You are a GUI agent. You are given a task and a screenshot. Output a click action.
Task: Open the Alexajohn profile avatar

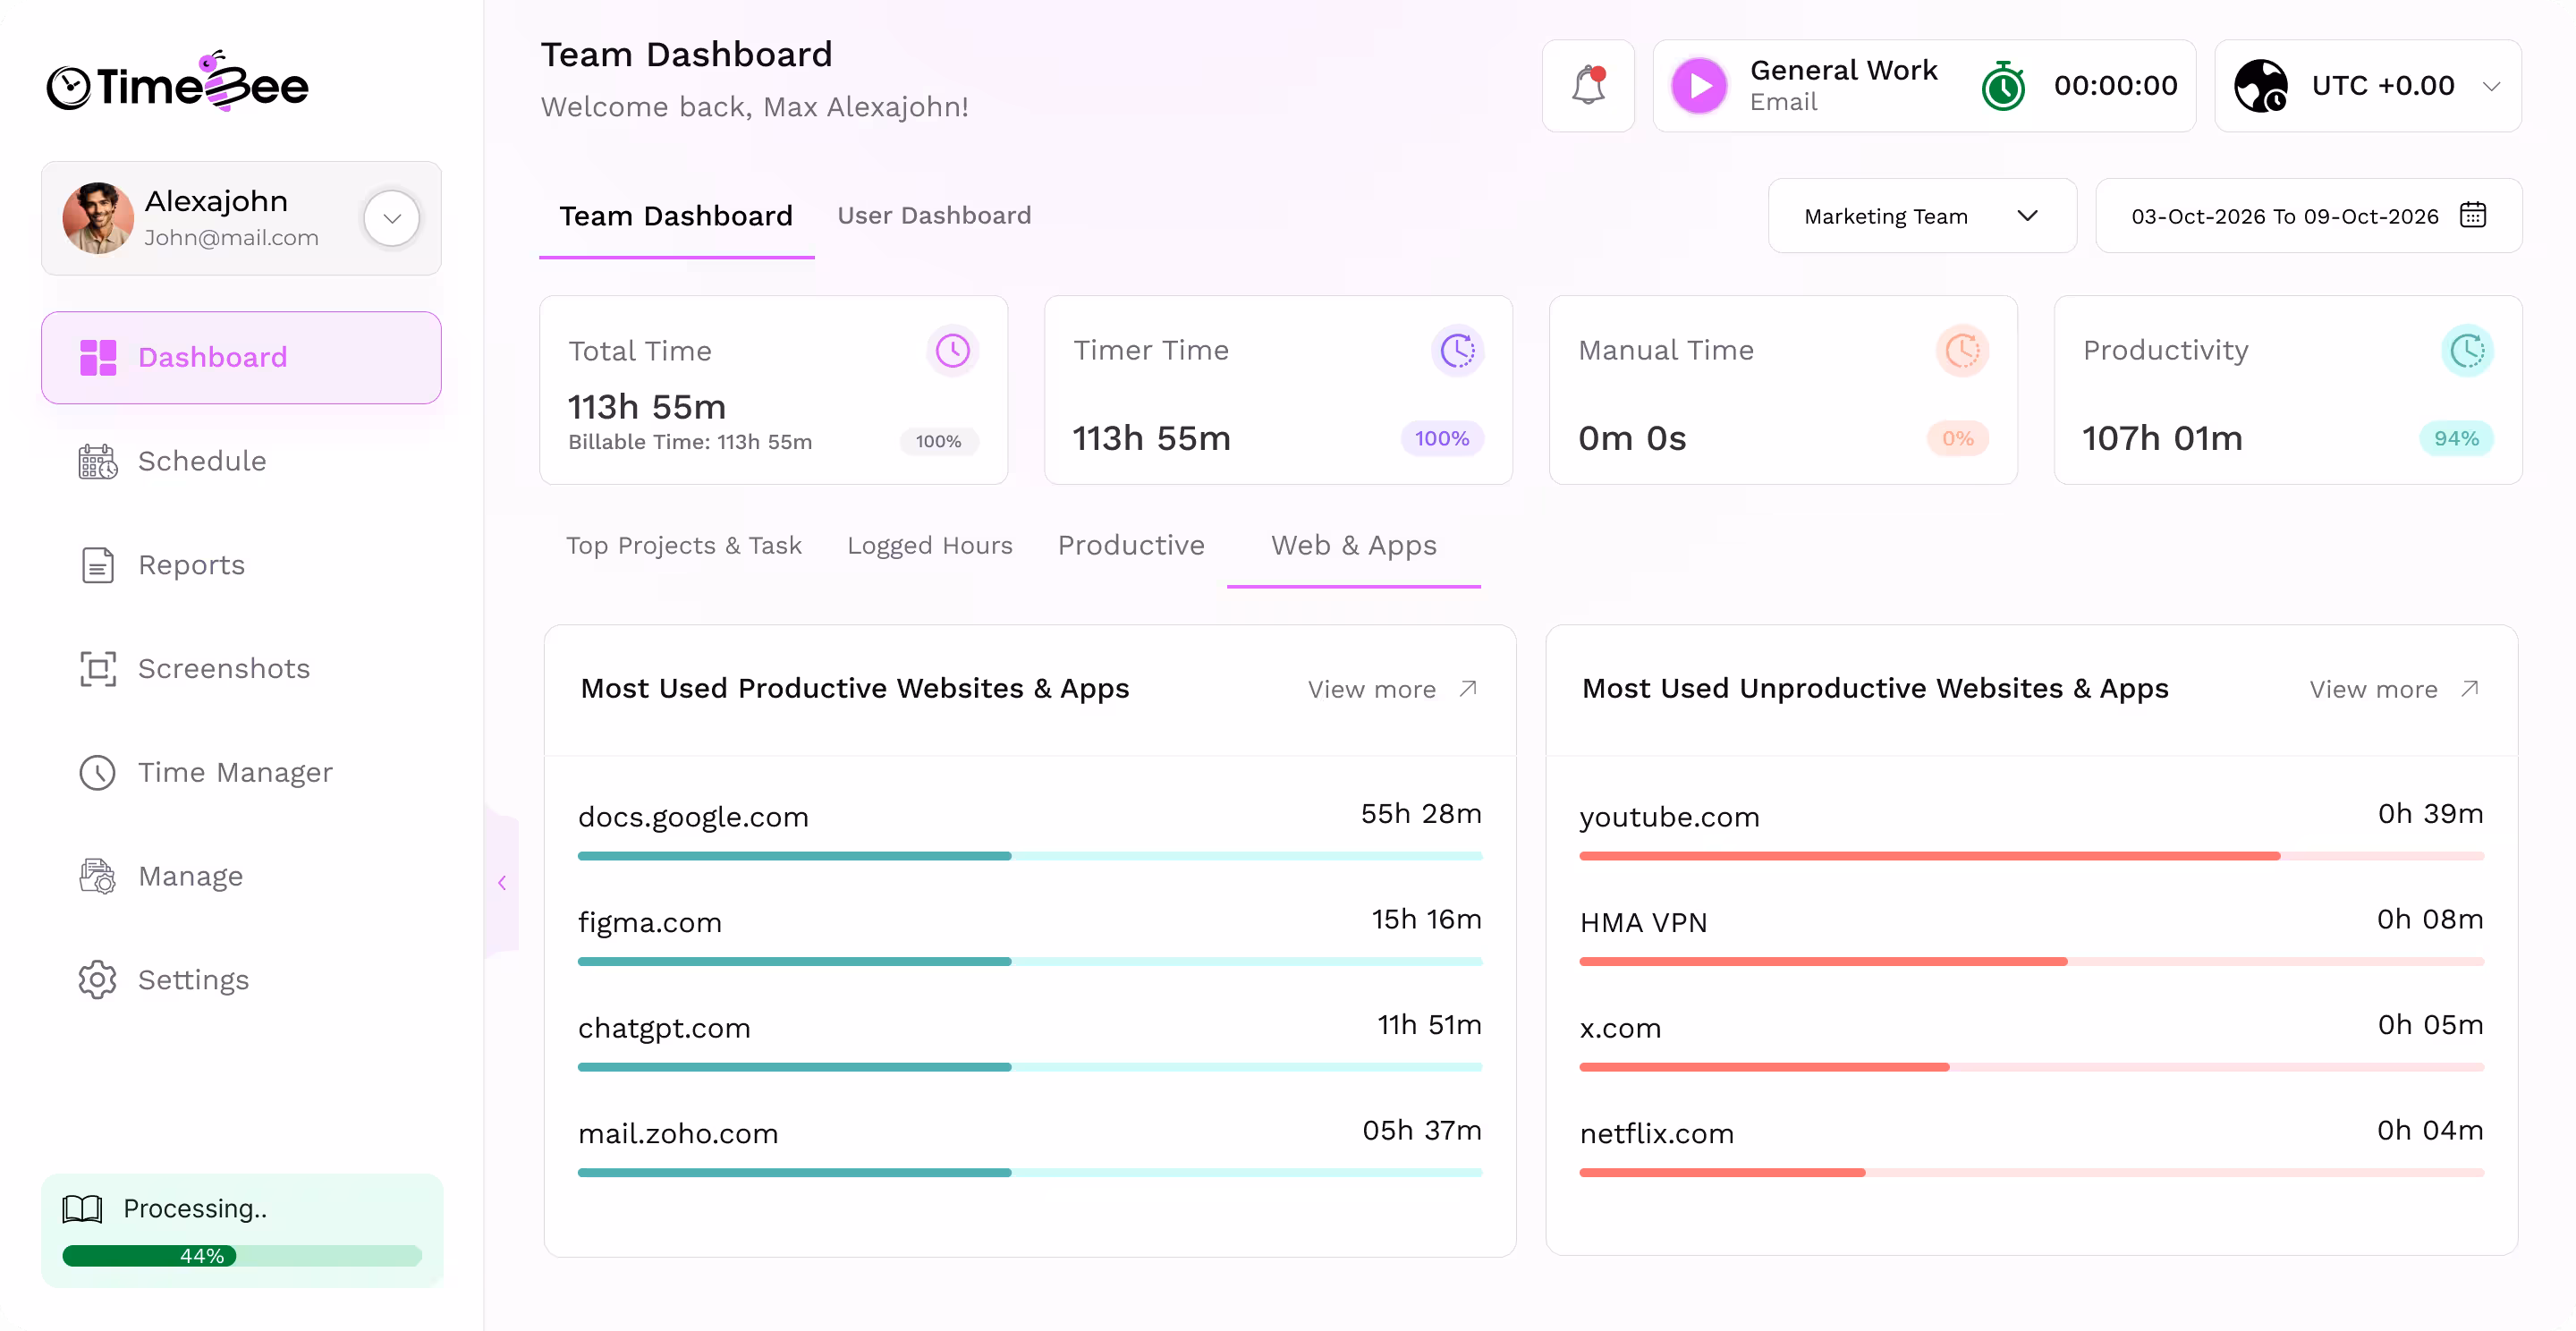point(98,218)
